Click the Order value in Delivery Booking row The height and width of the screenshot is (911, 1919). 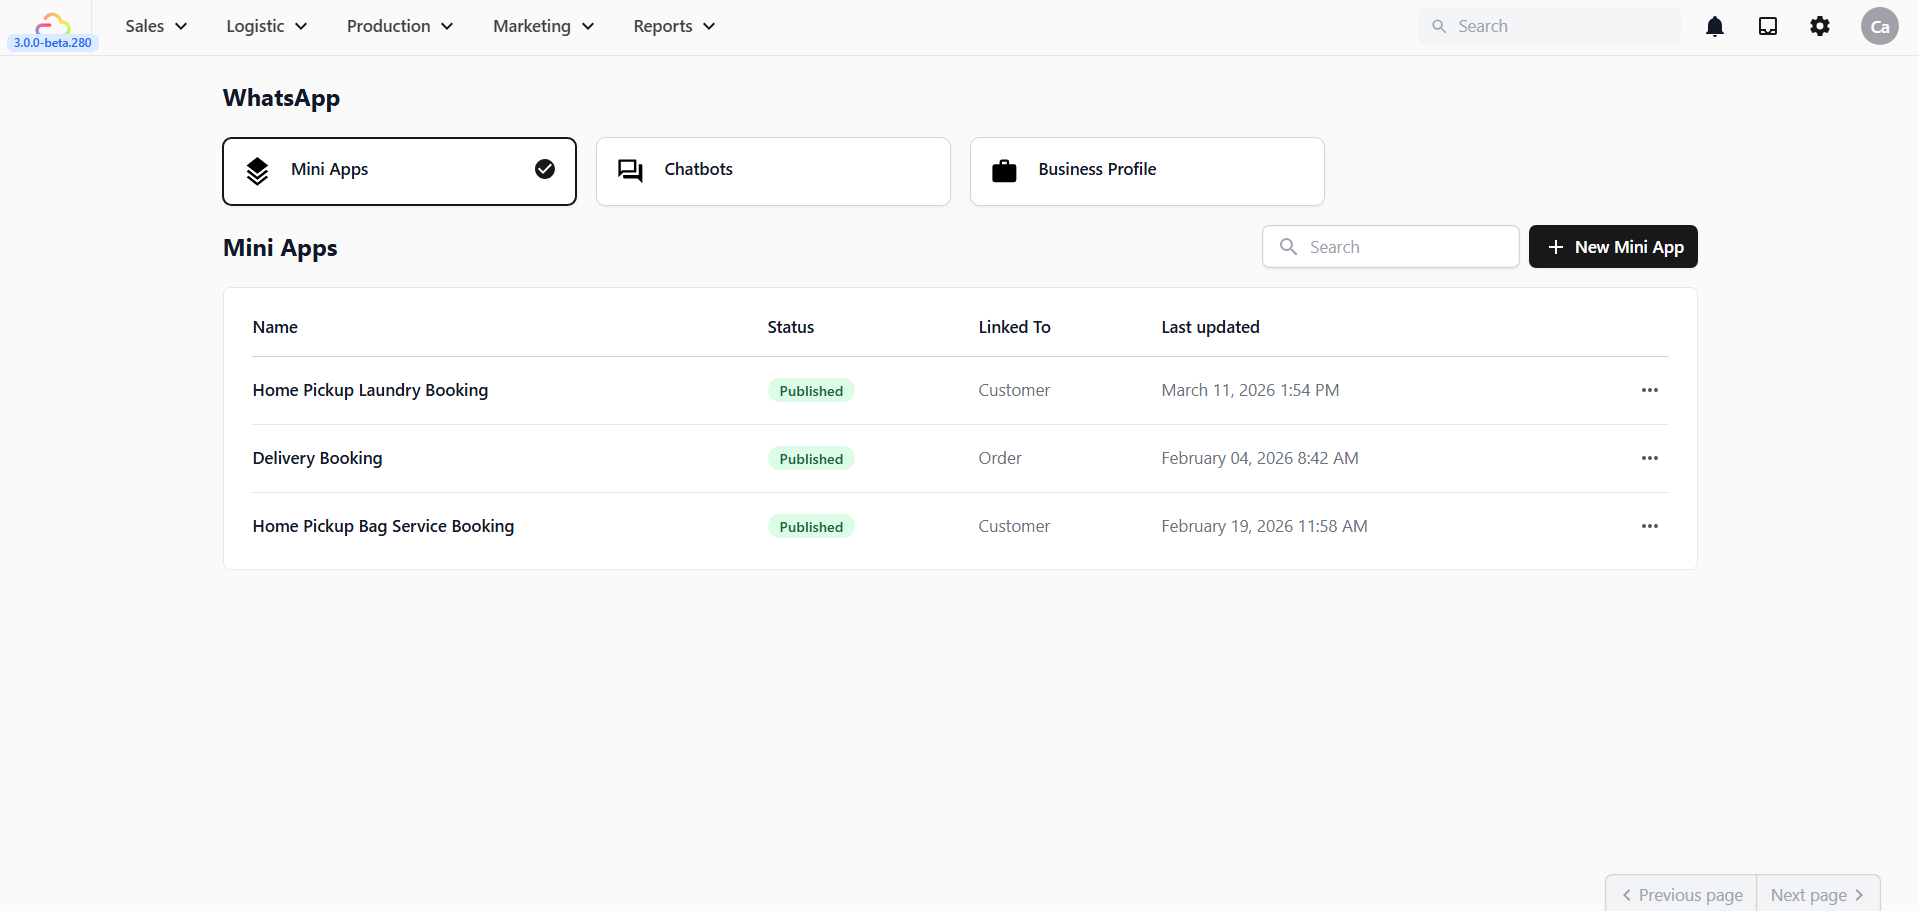tap(1000, 458)
